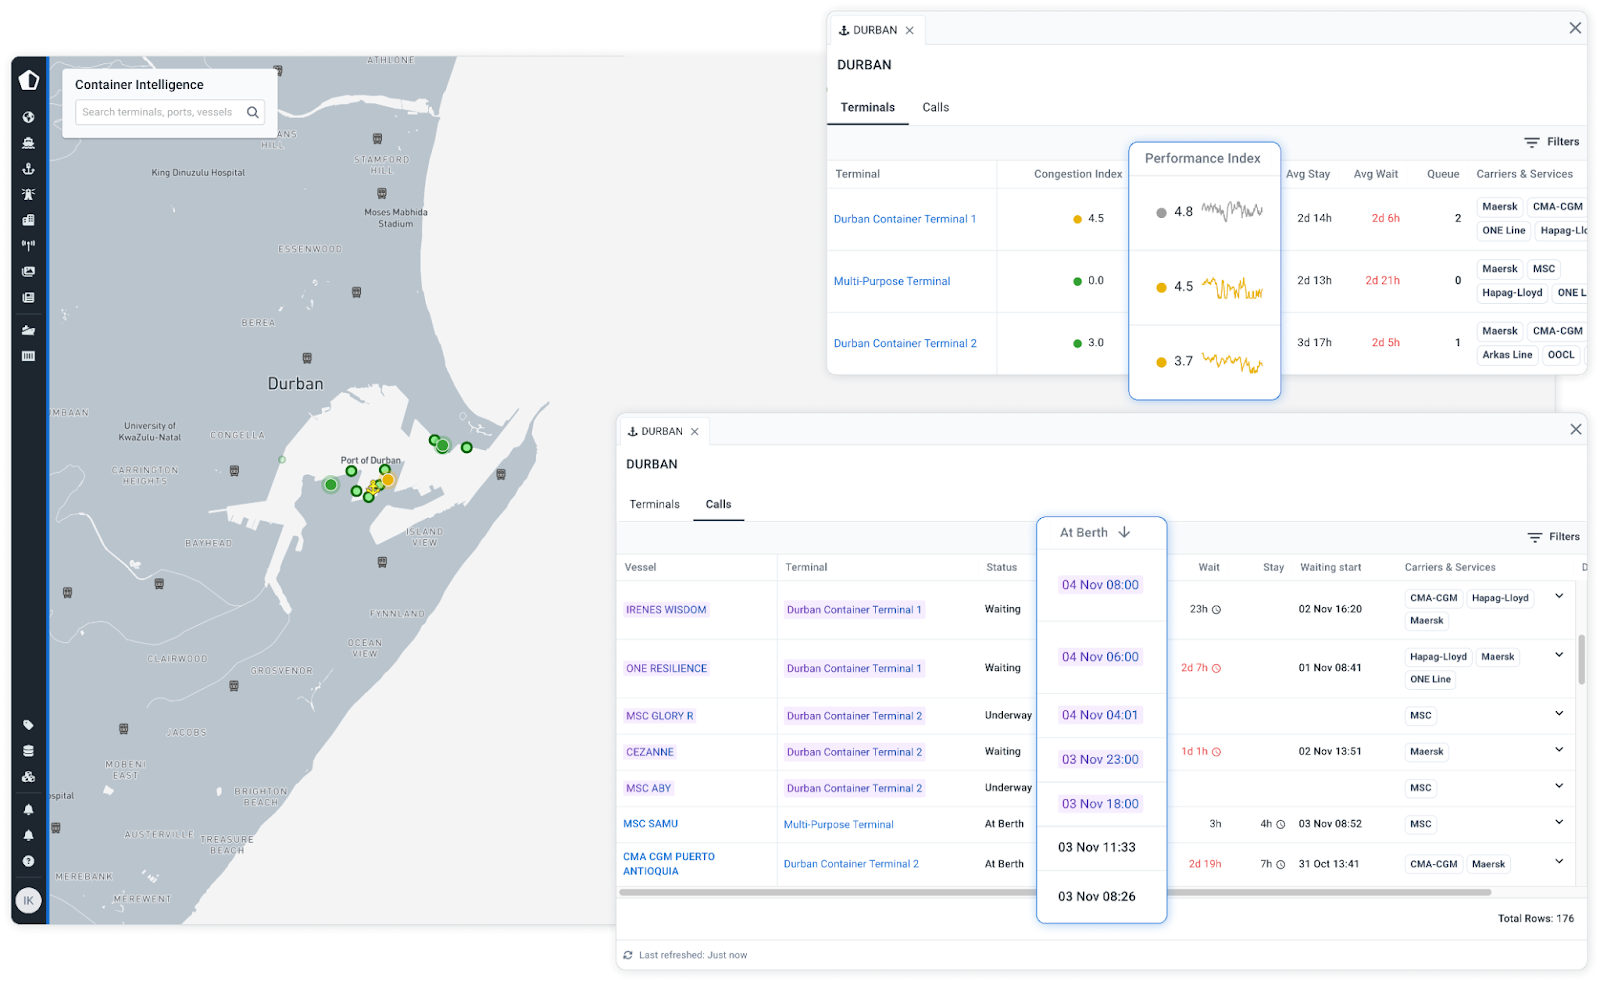The image size is (1600, 982).
Task: Switch to the Terminals tab in bottom panel
Action: pyautogui.click(x=654, y=504)
